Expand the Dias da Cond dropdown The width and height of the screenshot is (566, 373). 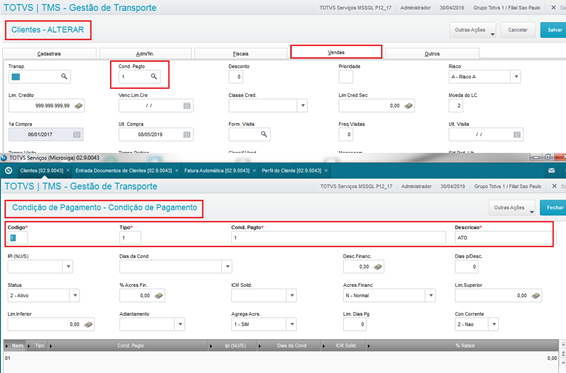(x=227, y=267)
